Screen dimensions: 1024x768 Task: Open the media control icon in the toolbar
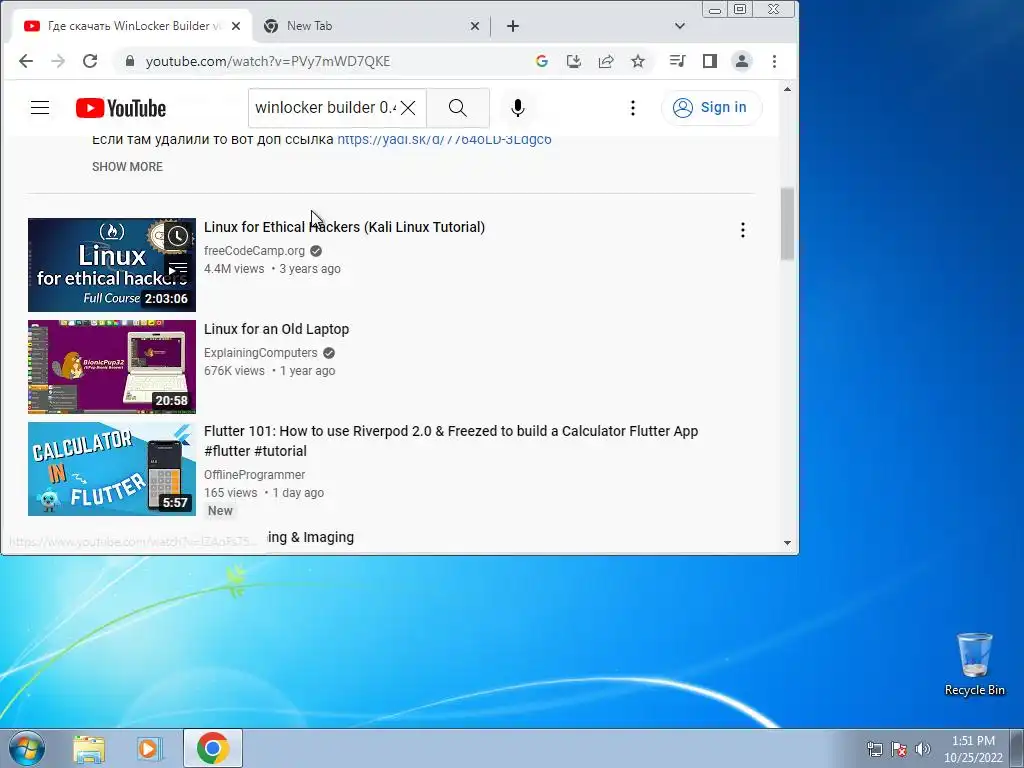(677, 61)
